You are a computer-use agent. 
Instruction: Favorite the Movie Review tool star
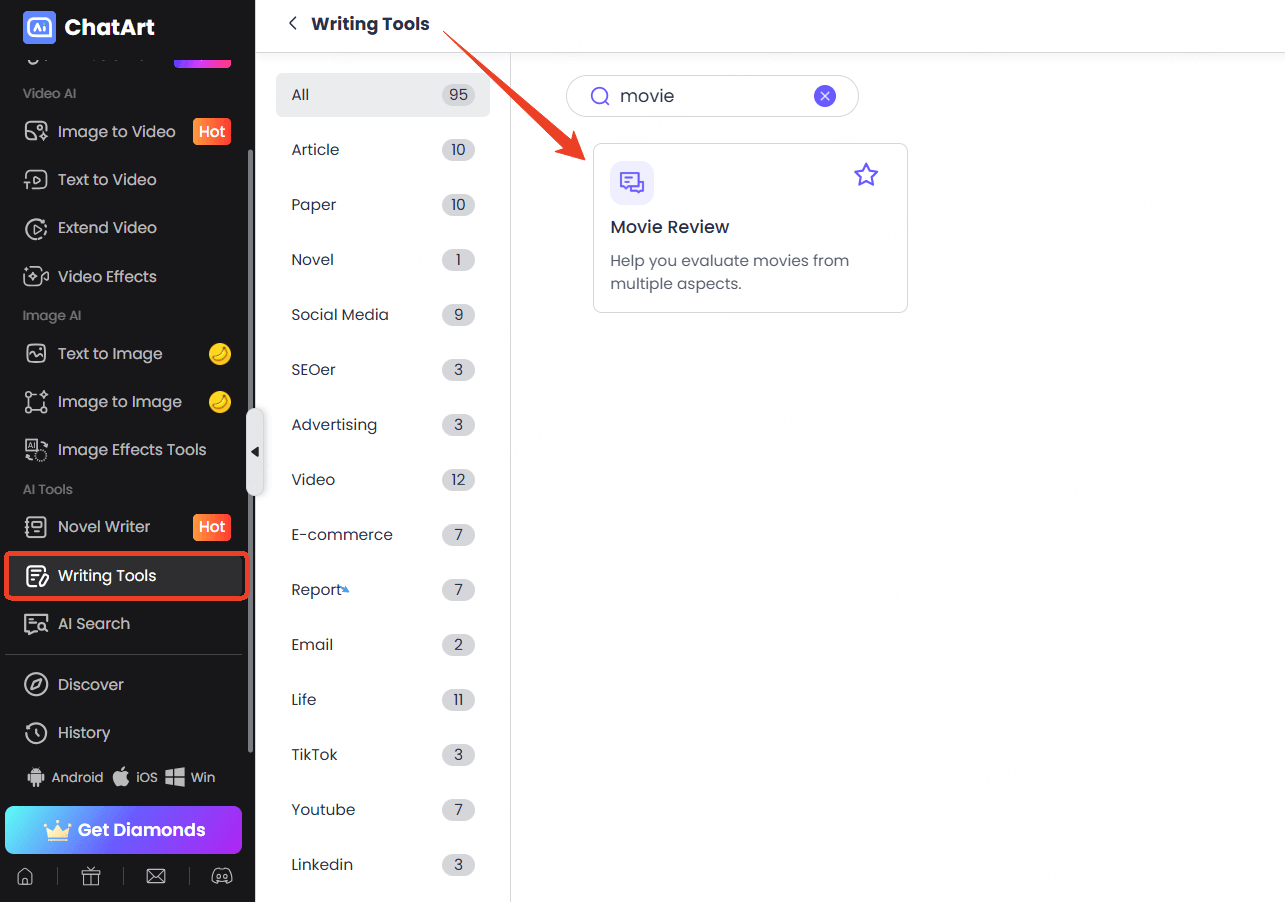pos(865,176)
